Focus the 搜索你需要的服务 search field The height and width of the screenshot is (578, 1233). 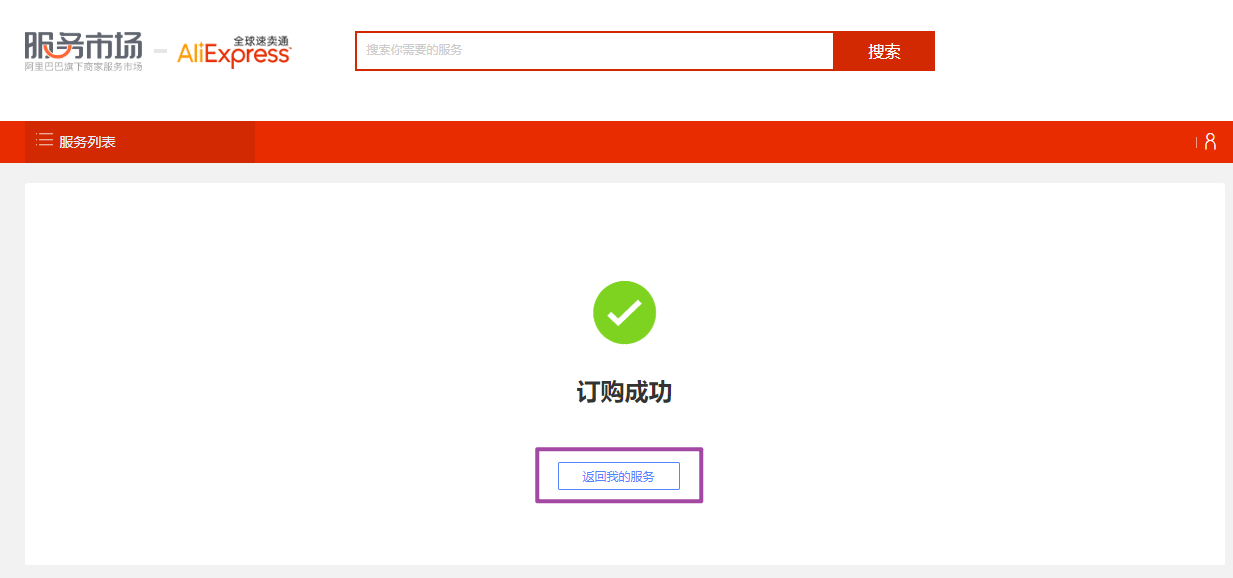(594, 51)
